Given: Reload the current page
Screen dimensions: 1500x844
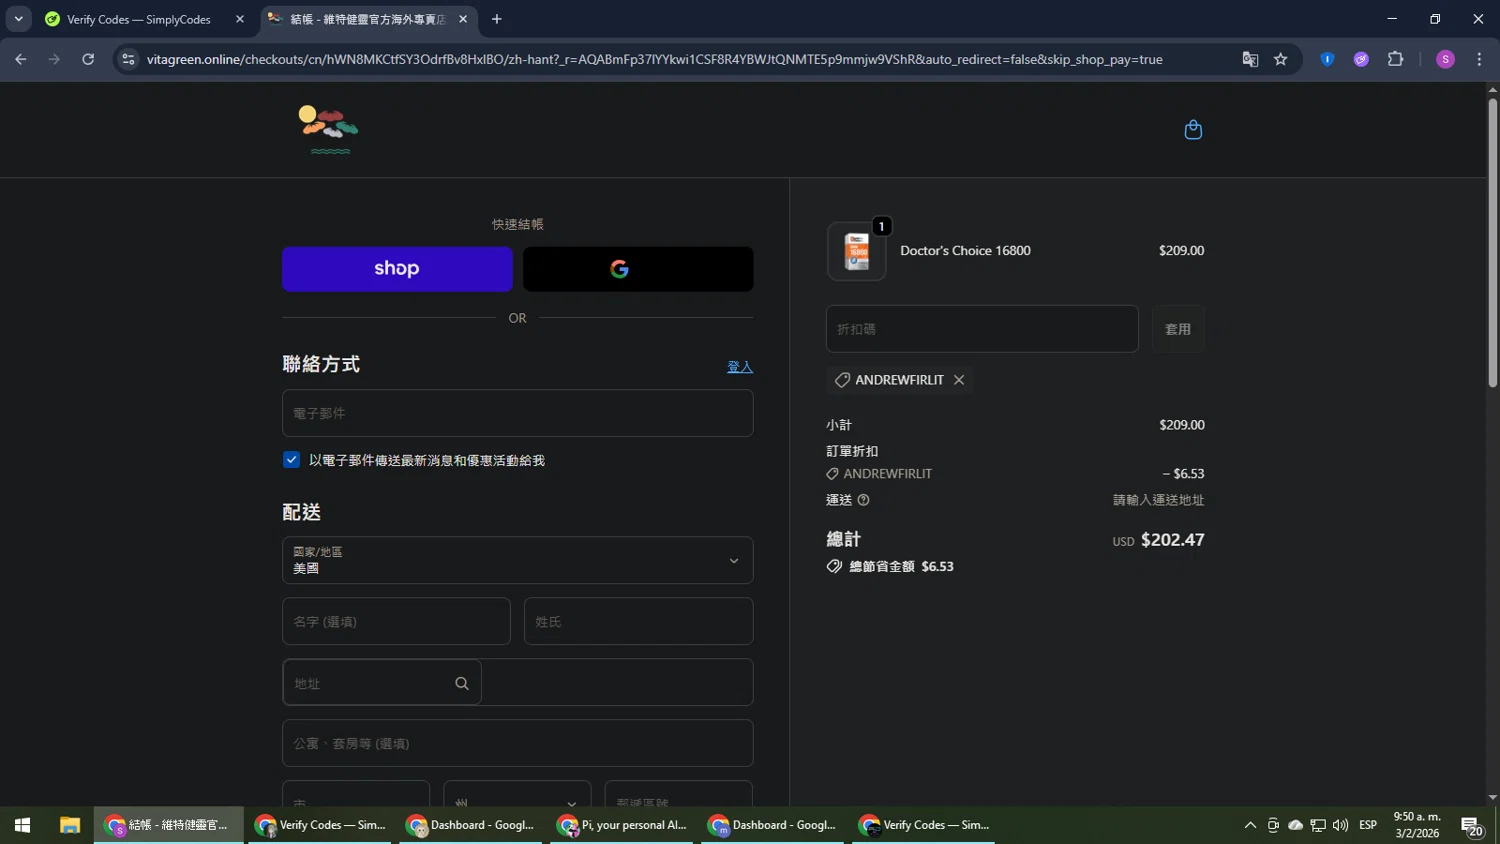Looking at the screenshot, I should pos(88,59).
